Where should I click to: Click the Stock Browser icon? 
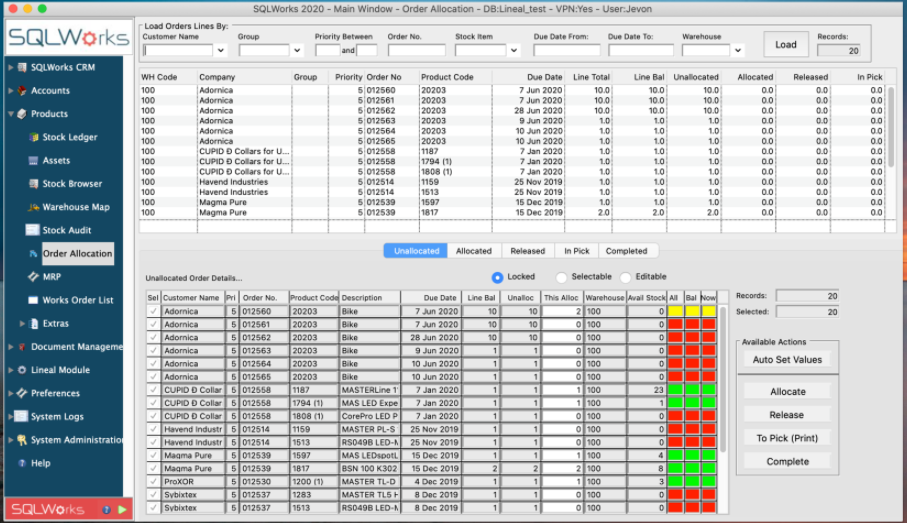tap(34, 183)
